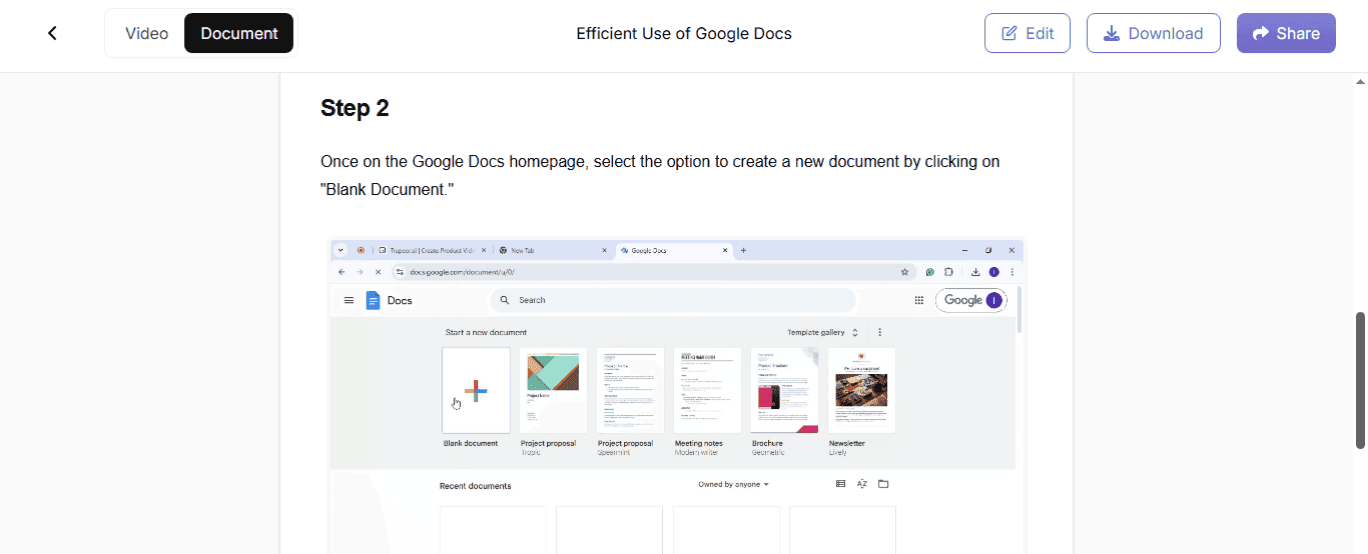Click the page's vertical scrollbar thumb

pyautogui.click(x=1360, y=380)
